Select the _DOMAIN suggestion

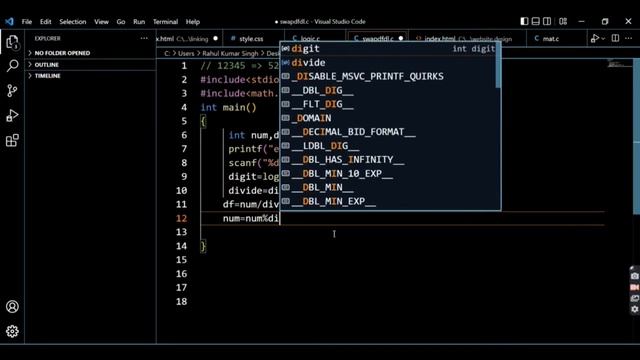tap(388, 118)
